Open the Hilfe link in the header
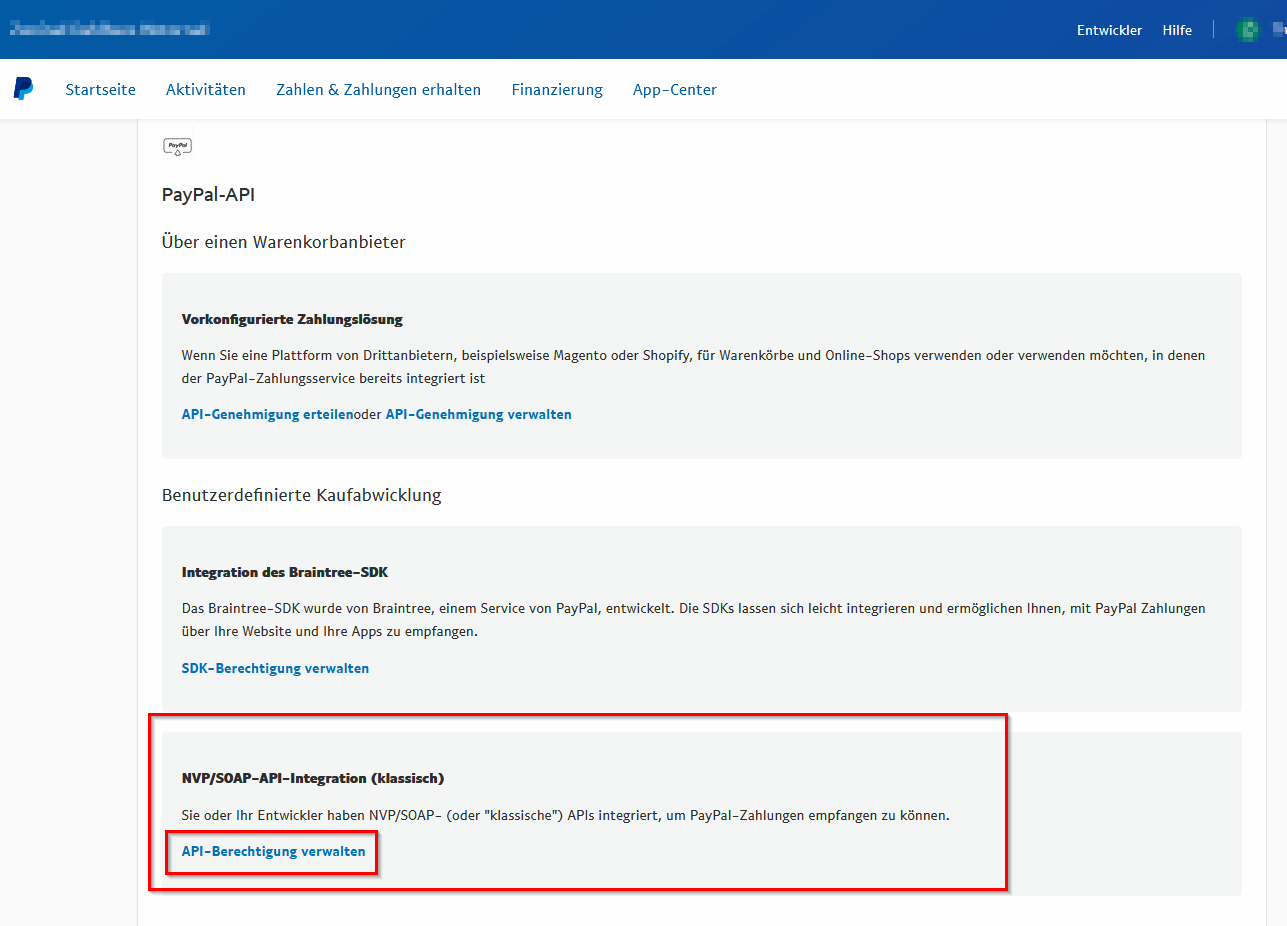Image resolution: width=1287 pixels, height=926 pixels. (x=1177, y=30)
